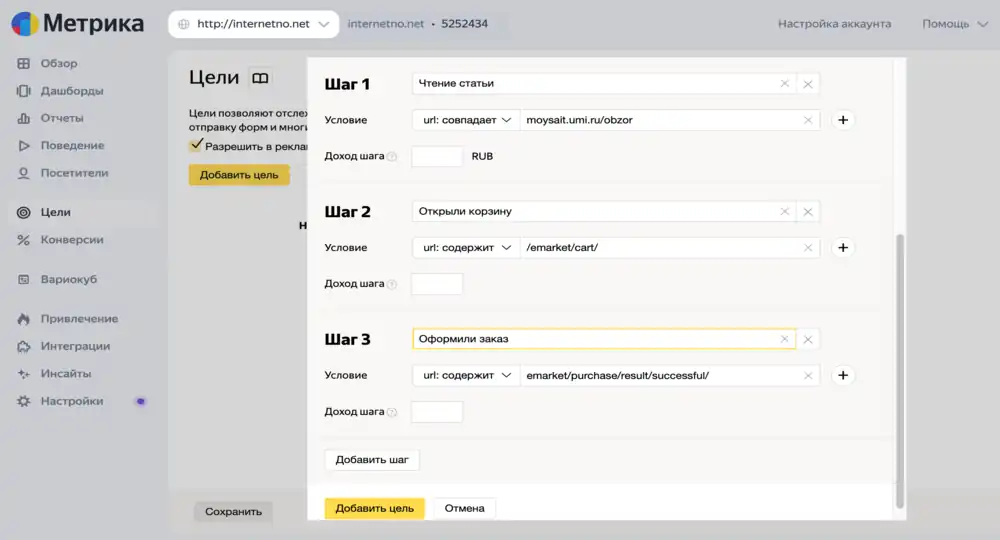This screenshot has height=540, width=1000.
Task: Click the Отчеты bar chart icon
Action: pyautogui.click(x=24, y=118)
